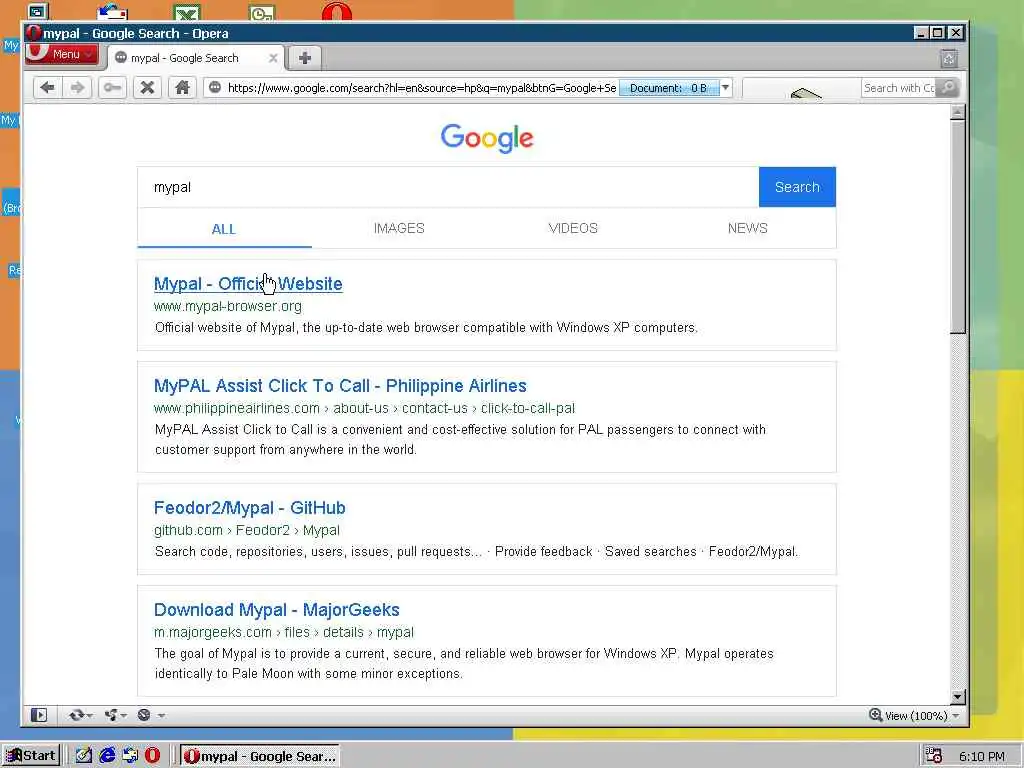Go back with the Opera back arrow
1024x768 pixels.
click(x=47, y=88)
